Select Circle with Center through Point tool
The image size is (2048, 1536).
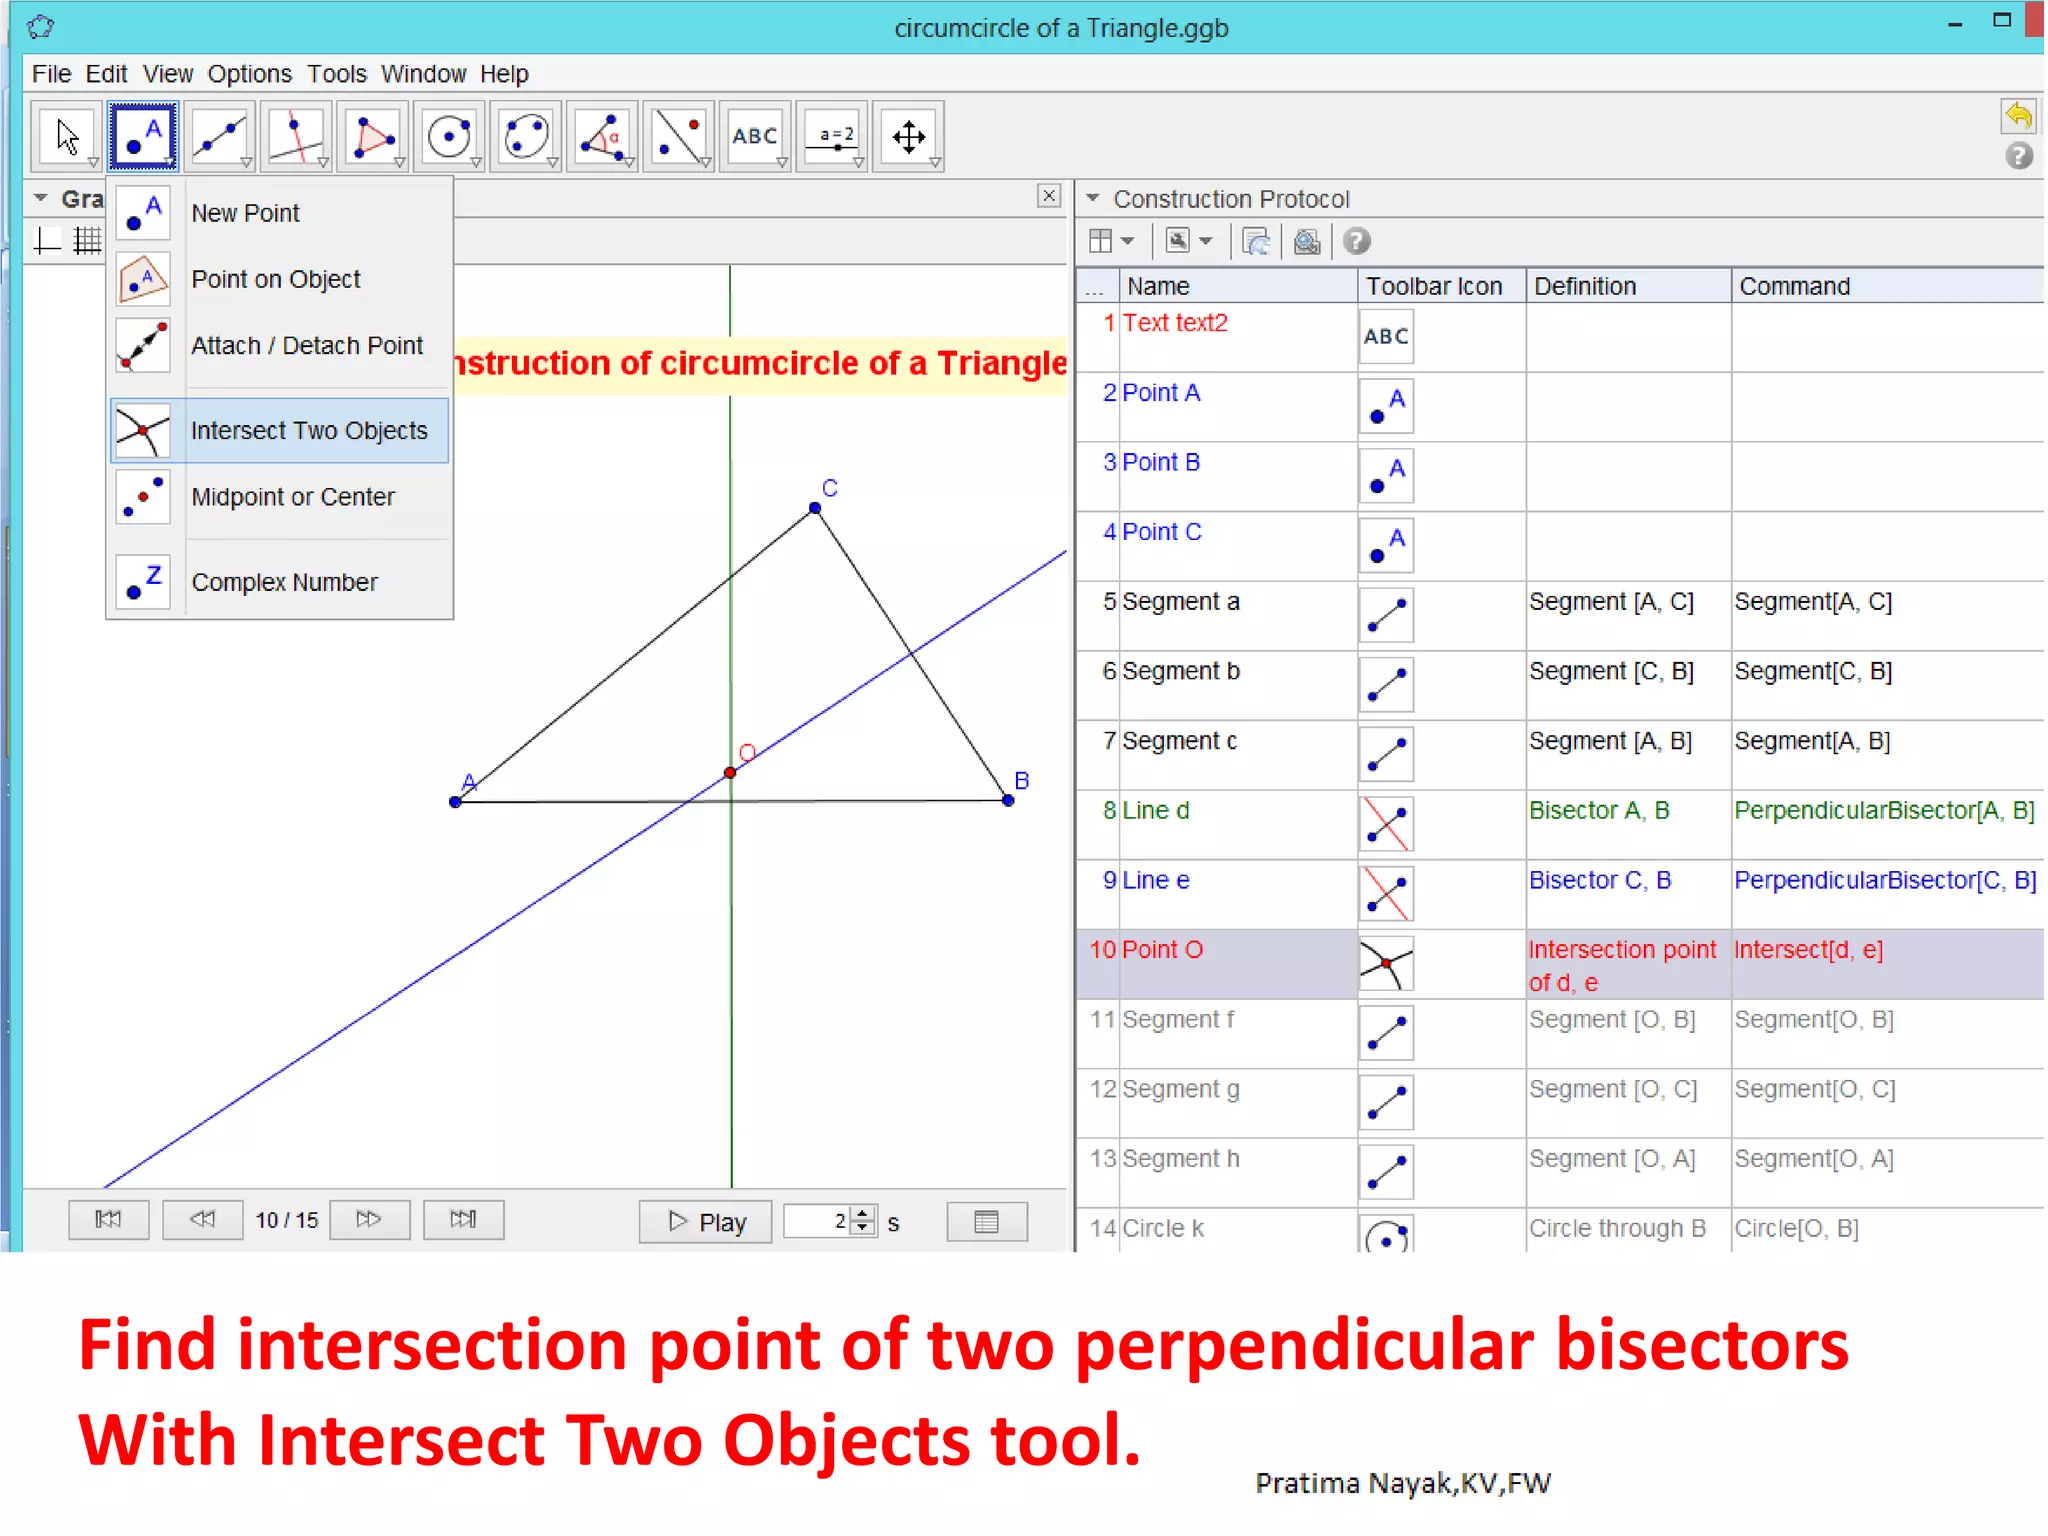click(449, 136)
